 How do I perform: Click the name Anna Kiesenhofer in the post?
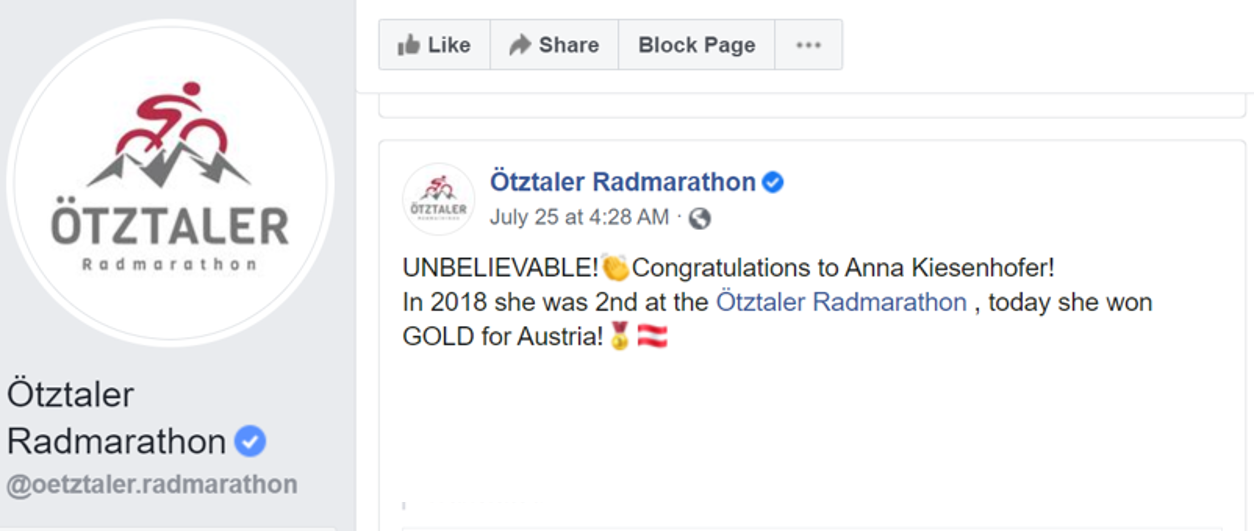[950, 268]
